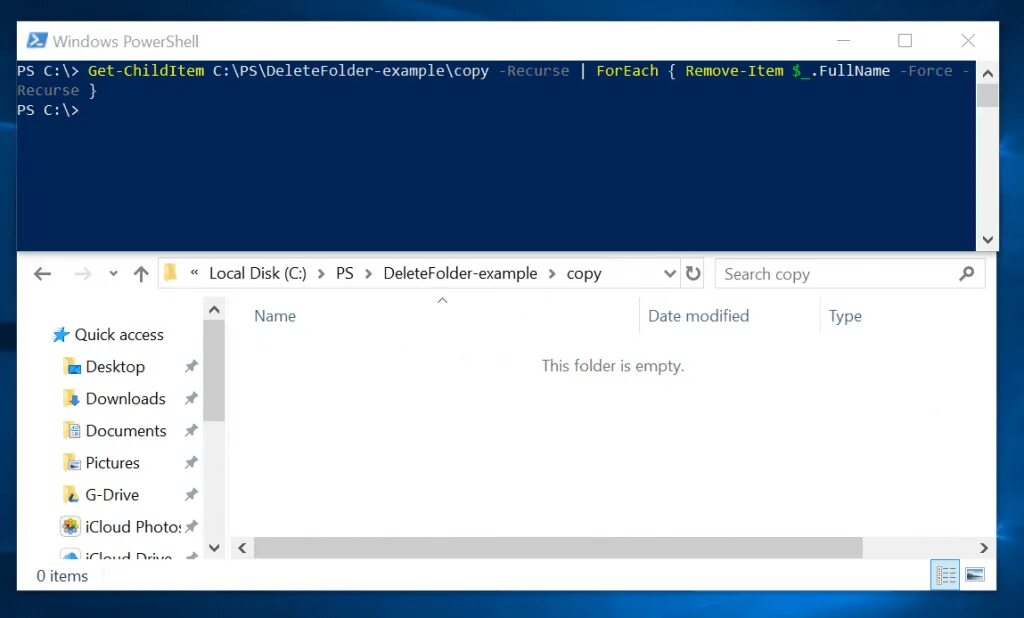Select copy in the address breadcrumb
Screen dimensions: 1024x618
coord(584,274)
